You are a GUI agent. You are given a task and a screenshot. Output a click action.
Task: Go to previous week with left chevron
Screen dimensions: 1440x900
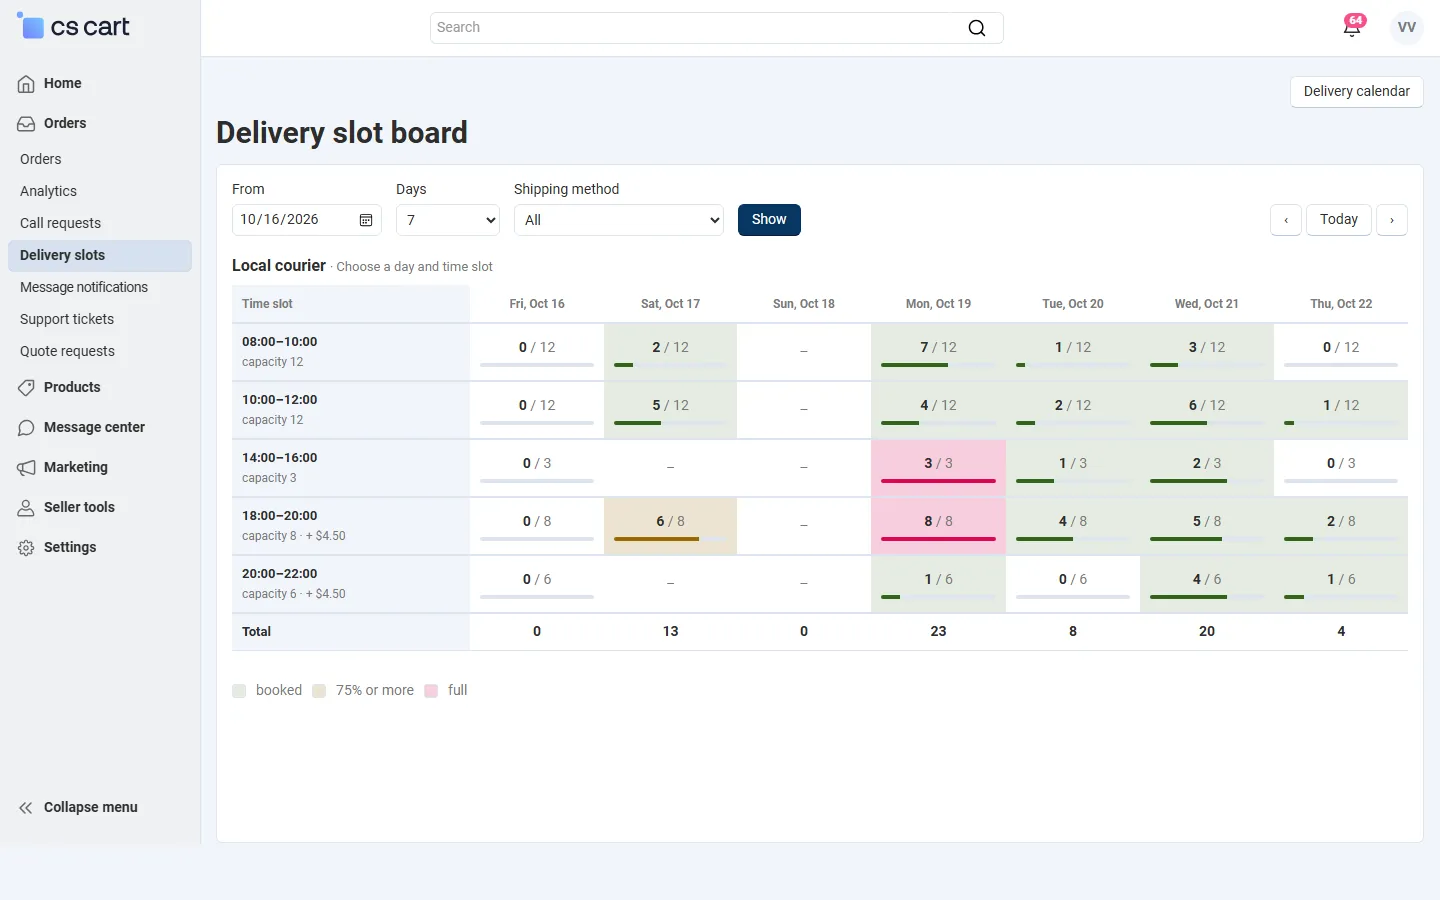pyautogui.click(x=1286, y=220)
